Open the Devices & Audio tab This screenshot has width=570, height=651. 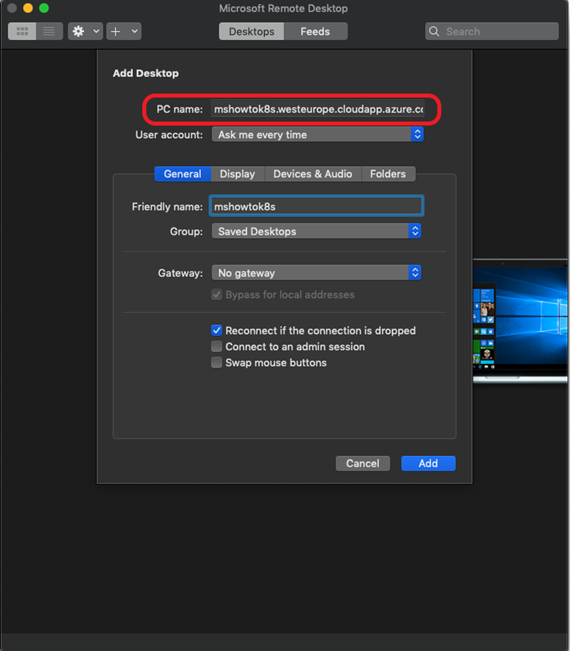pos(313,174)
